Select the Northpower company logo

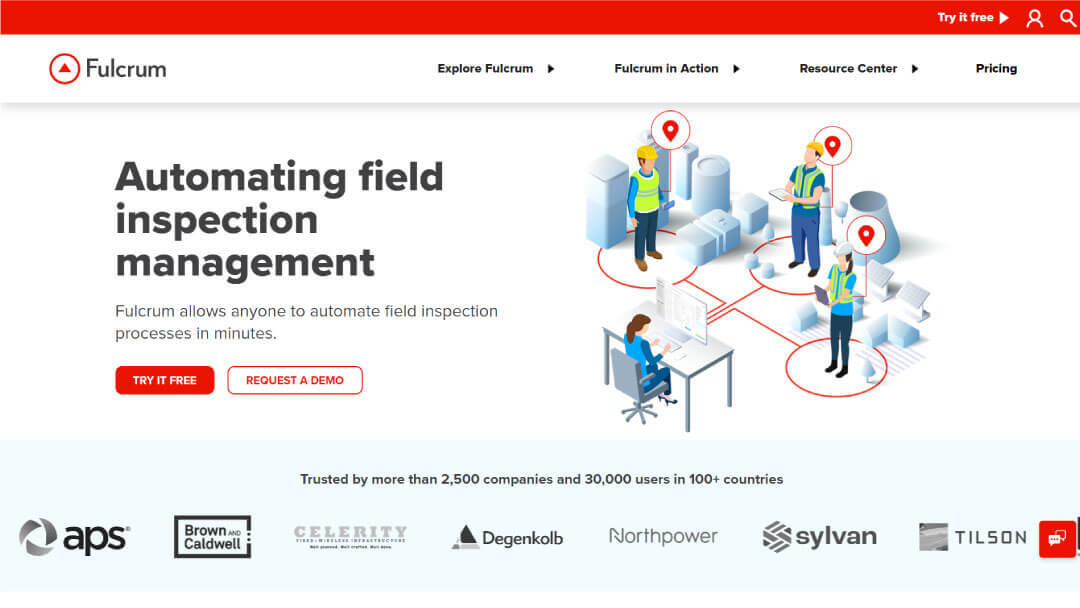[x=663, y=536]
